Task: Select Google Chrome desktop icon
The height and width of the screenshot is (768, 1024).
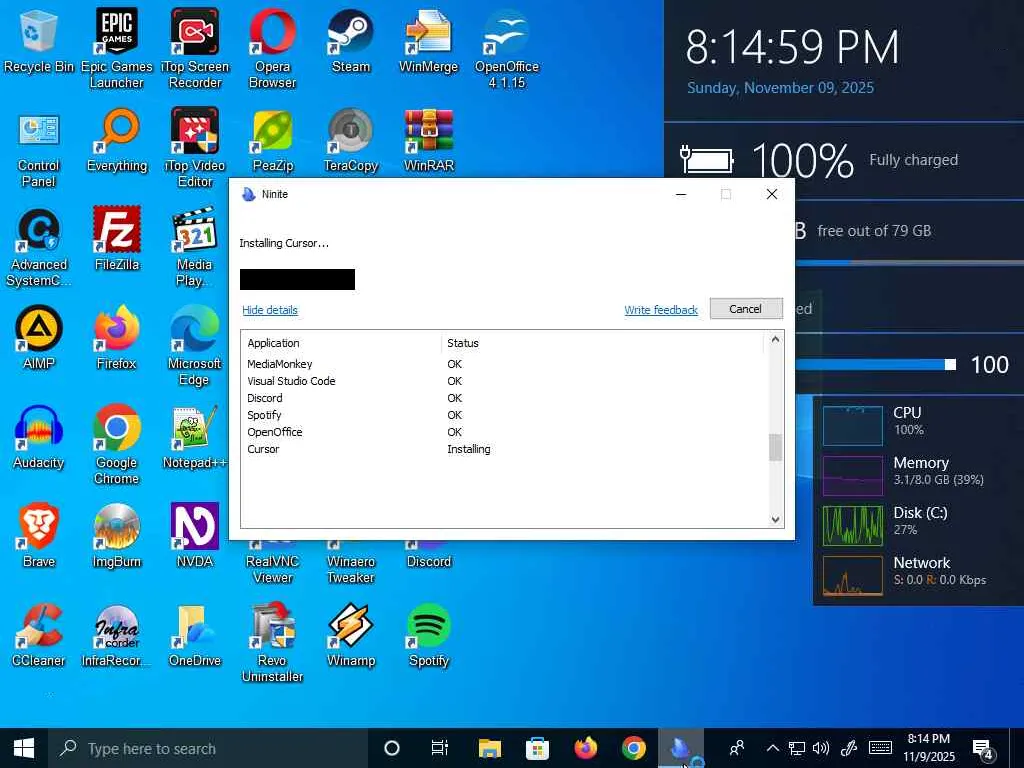Action: coord(117,445)
